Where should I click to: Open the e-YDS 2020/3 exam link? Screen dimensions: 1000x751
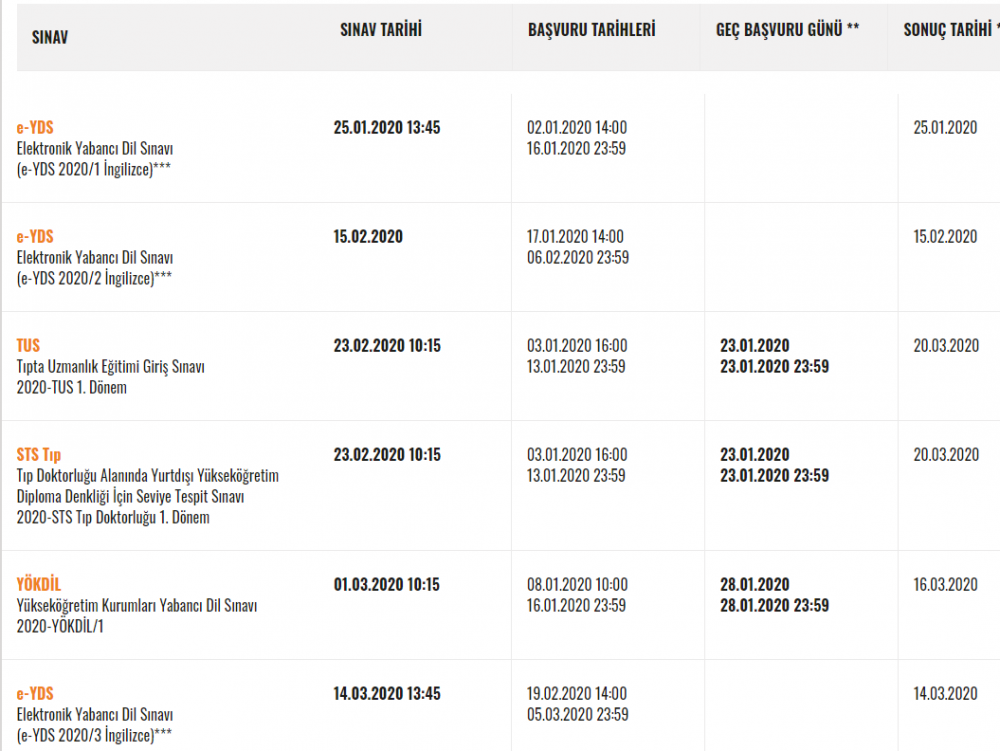pos(35,693)
